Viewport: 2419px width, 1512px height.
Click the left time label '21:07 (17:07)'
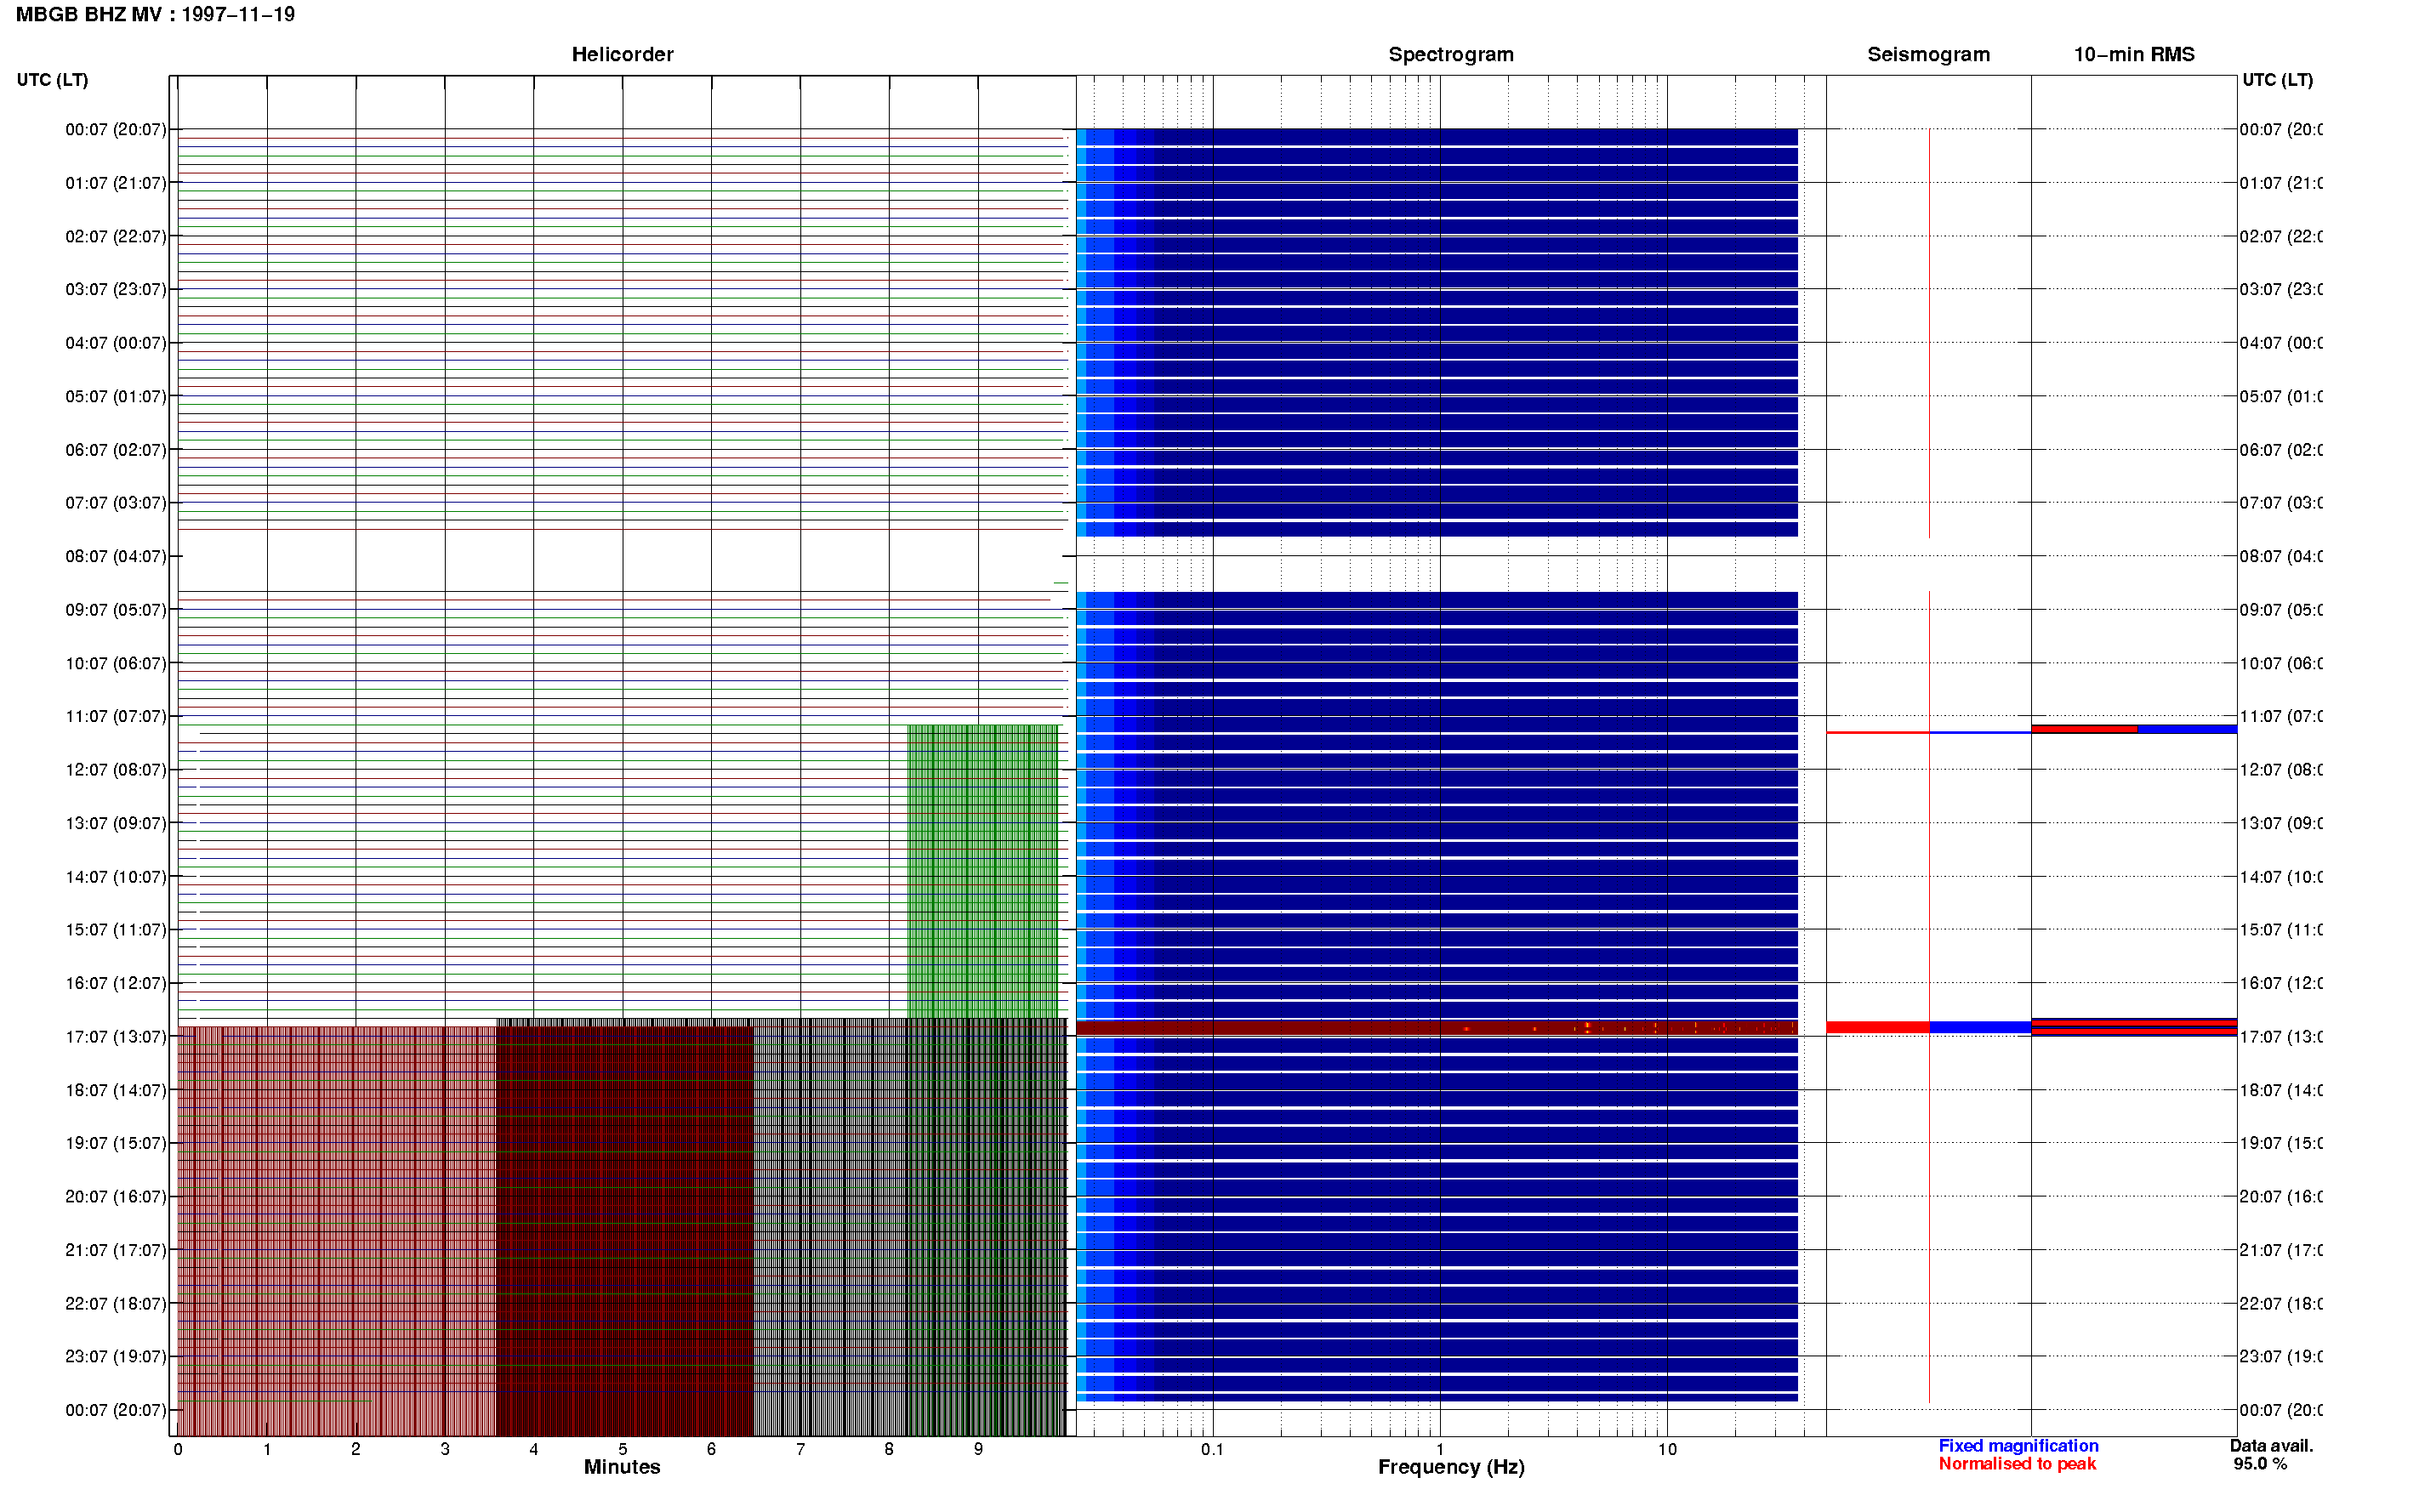116,1250
